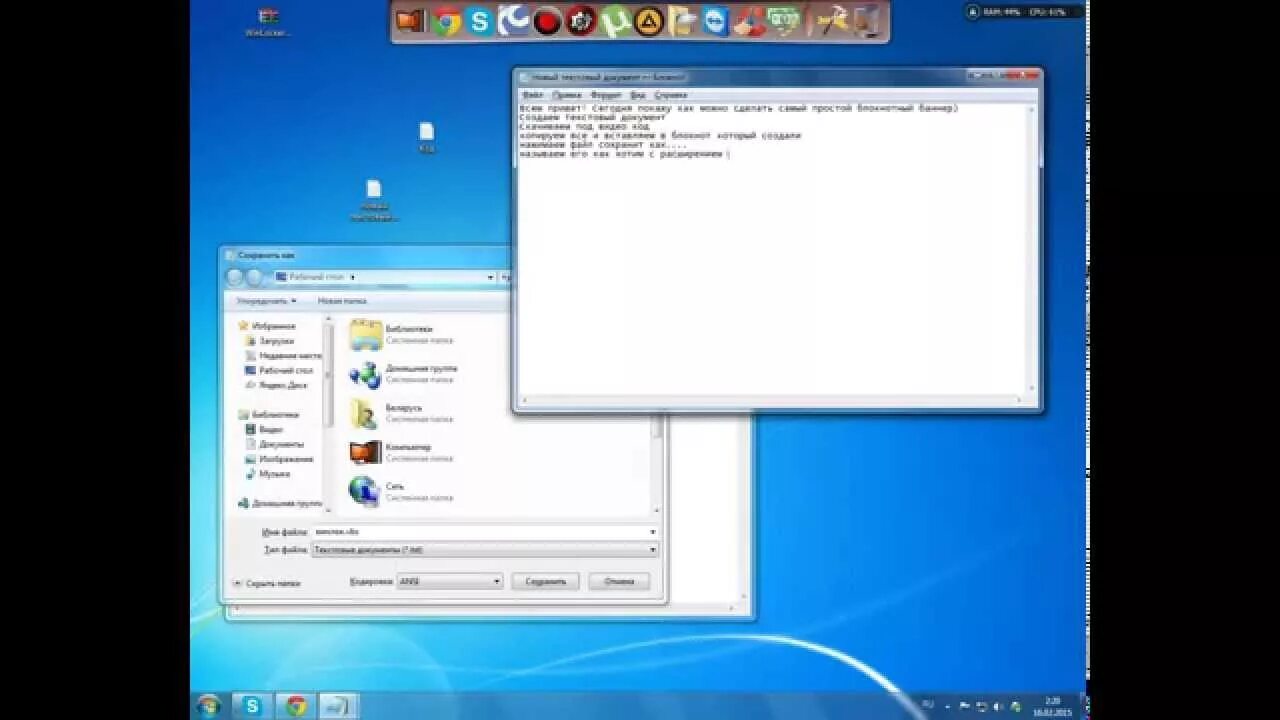
Task: Select Музыка in the navigation pane
Action: click(268, 474)
